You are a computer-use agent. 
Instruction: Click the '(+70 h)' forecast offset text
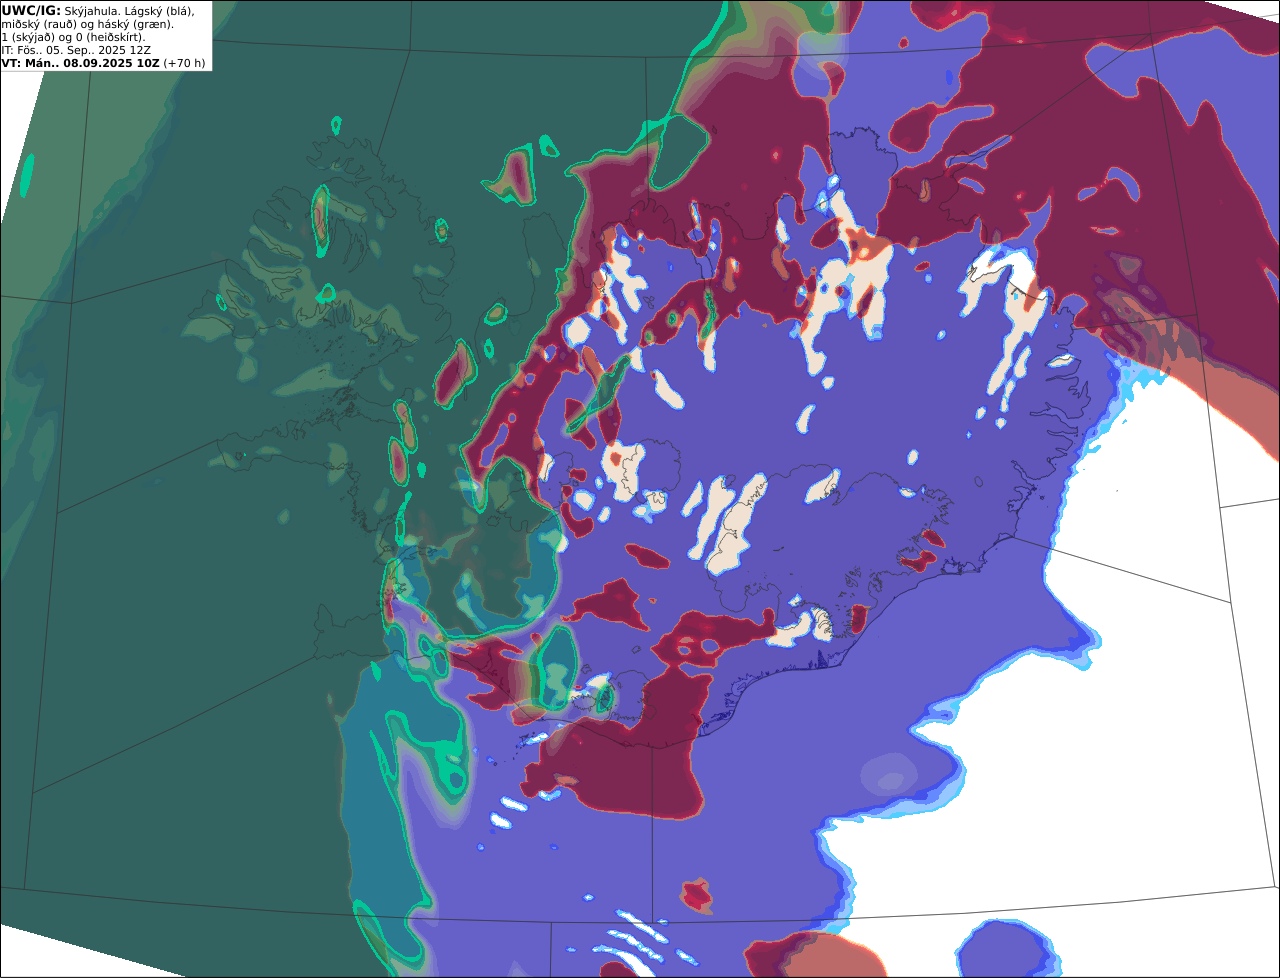point(185,63)
